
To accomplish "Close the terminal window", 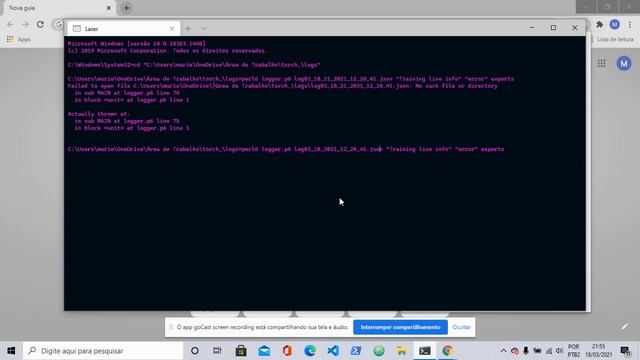I will click(575, 28).
